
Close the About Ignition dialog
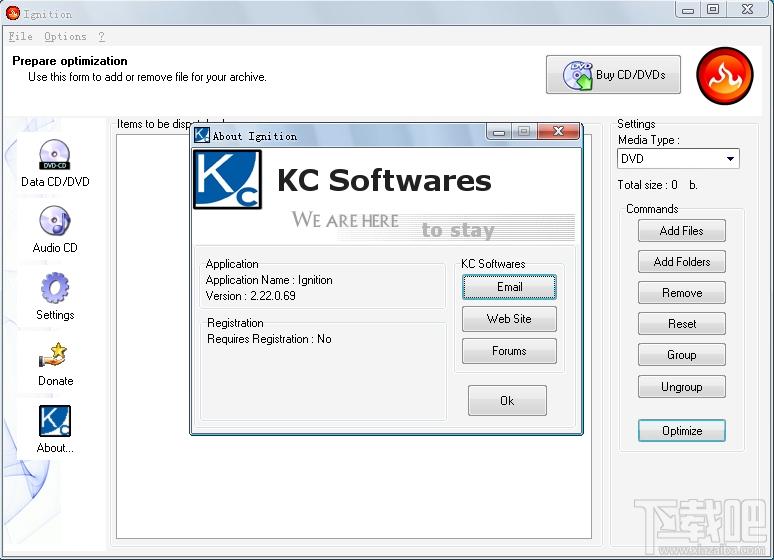[x=558, y=131]
